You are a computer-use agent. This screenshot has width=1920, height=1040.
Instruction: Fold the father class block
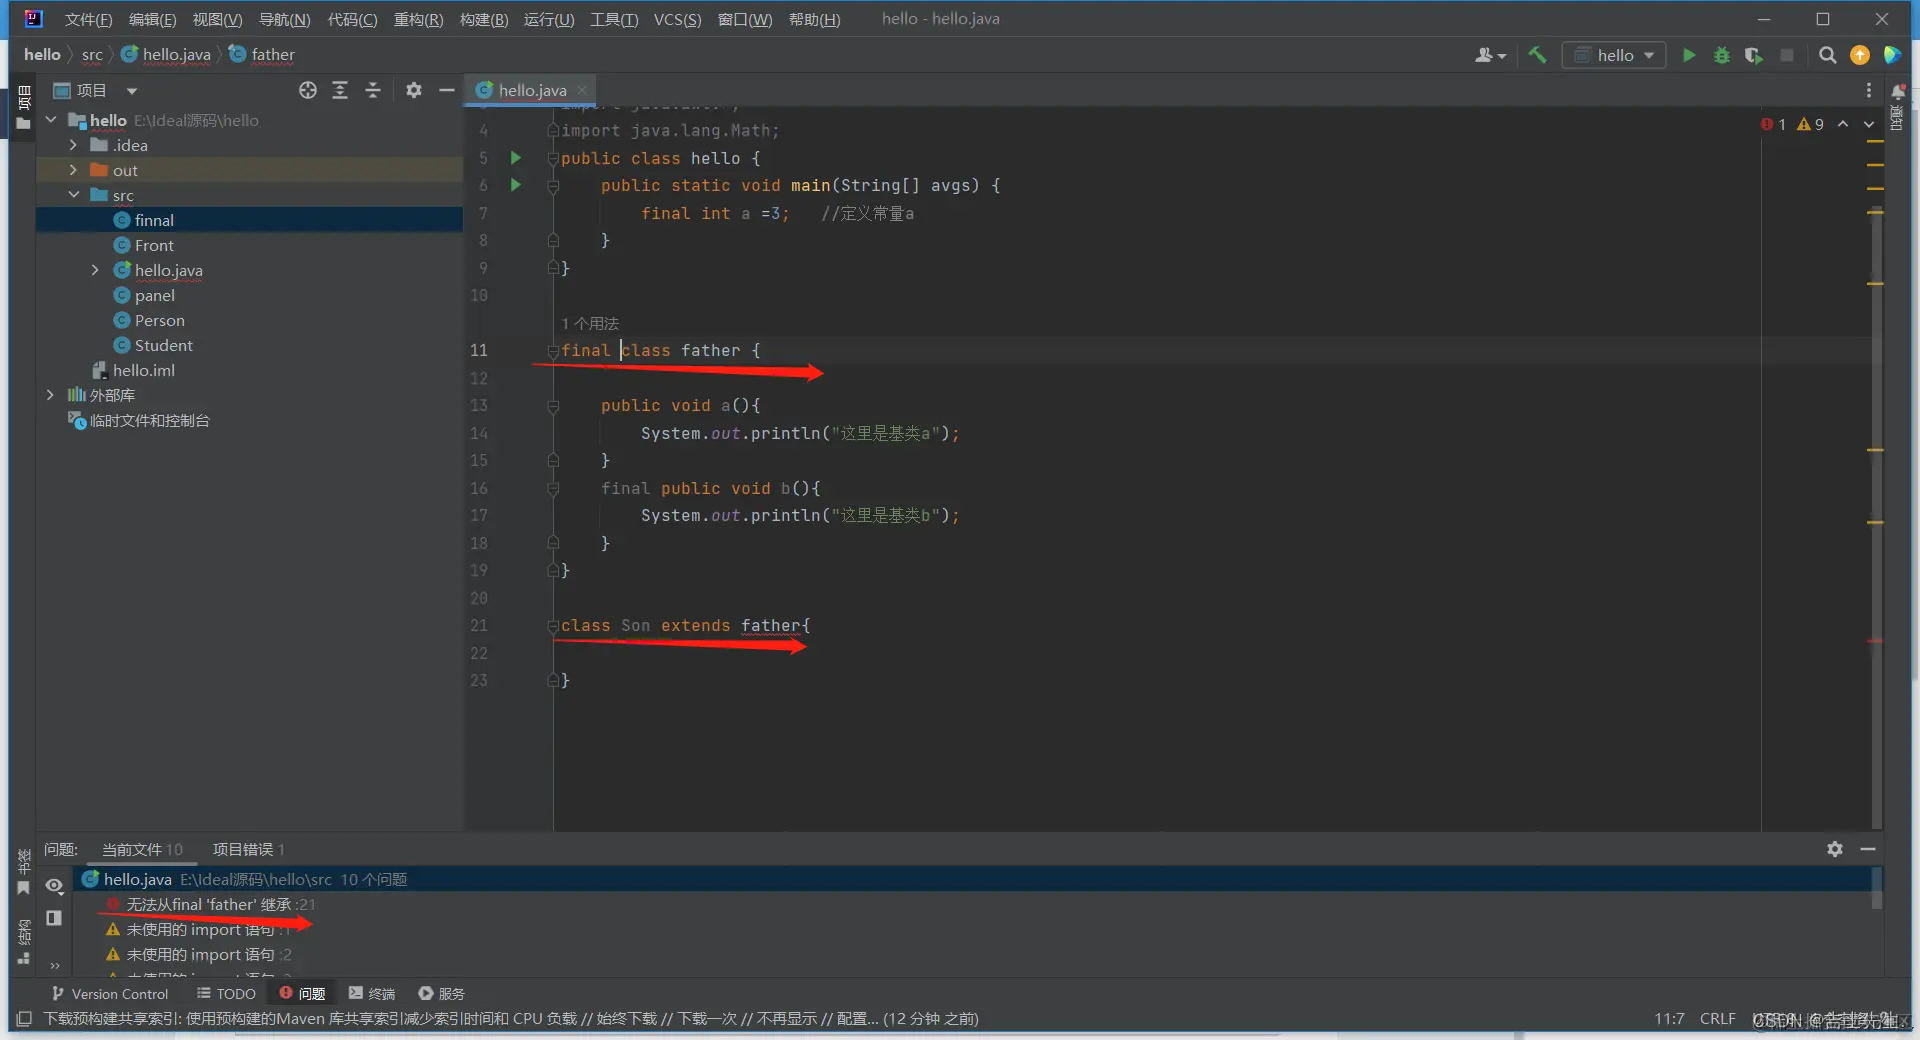click(x=553, y=351)
